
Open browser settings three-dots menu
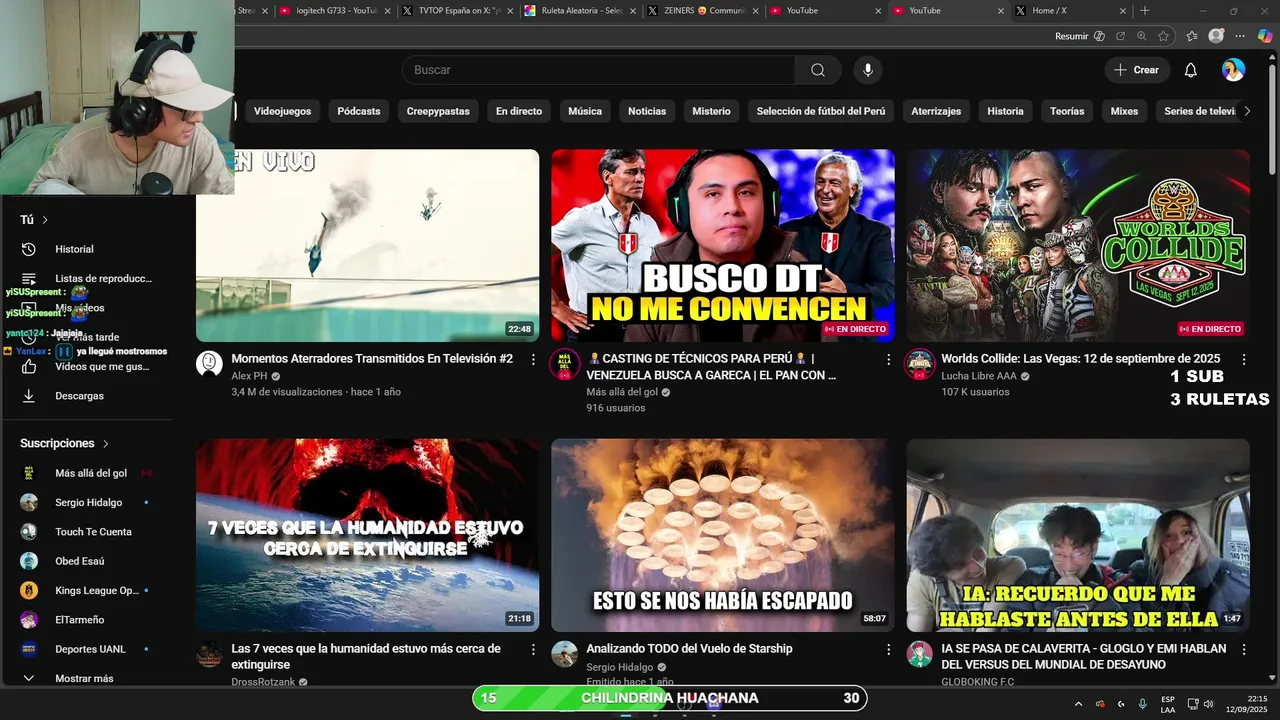click(1240, 36)
